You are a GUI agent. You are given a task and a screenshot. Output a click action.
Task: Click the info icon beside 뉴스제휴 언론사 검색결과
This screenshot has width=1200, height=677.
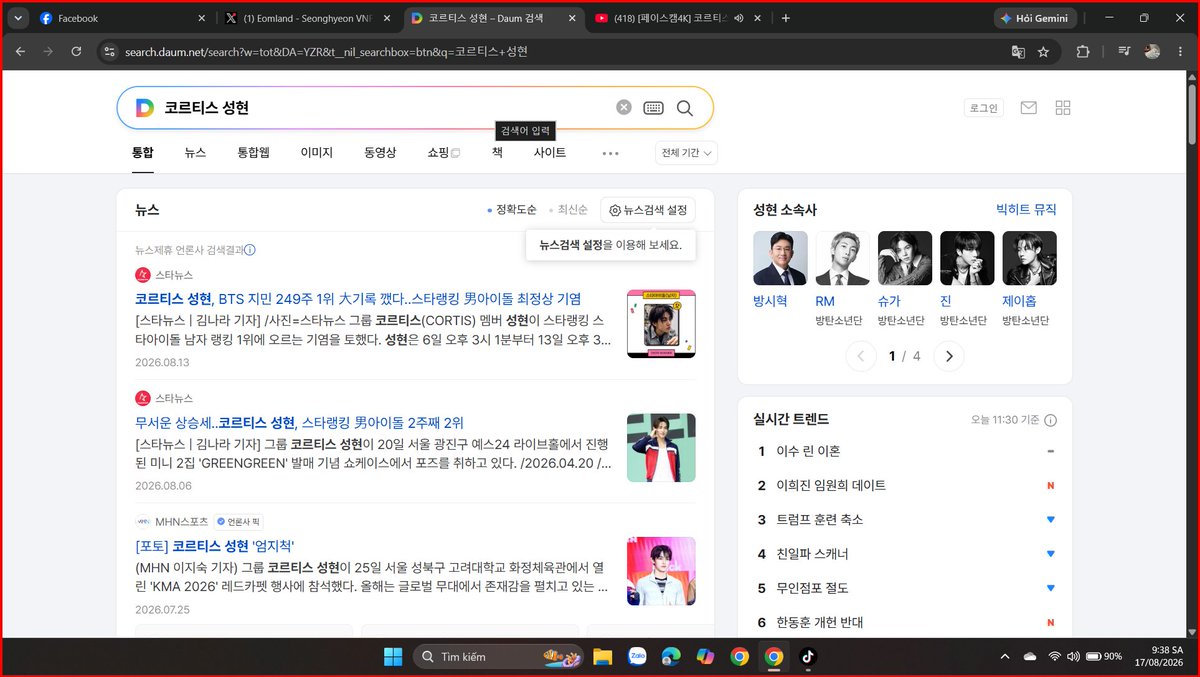click(x=250, y=250)
